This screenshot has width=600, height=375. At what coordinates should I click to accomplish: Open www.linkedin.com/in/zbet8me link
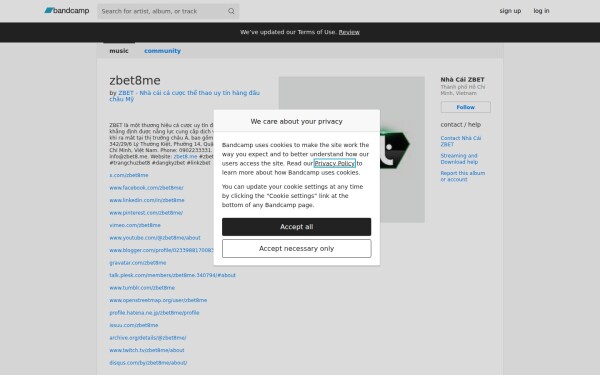click(x=147, y=200)
